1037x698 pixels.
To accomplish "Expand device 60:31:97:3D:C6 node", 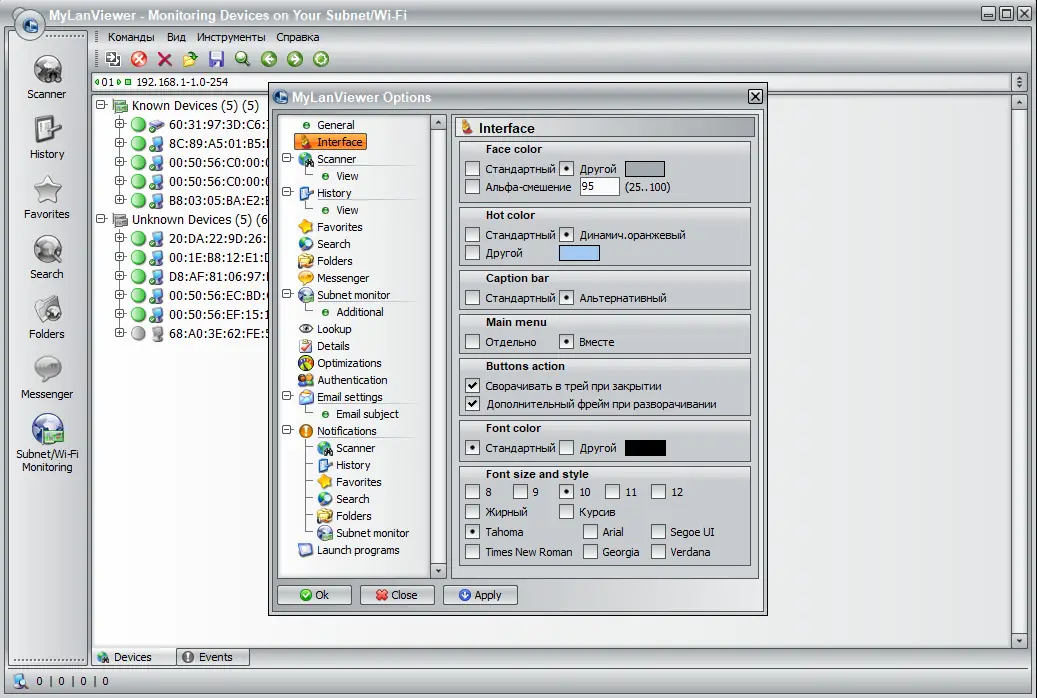I will click(x=120, y=123).
